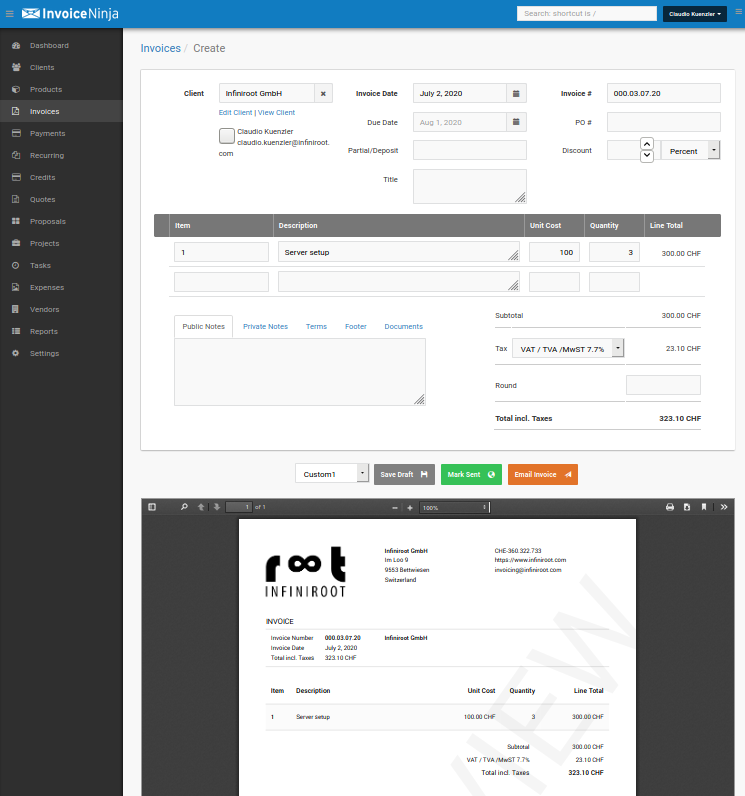Zoom in on the PDF preview
Image resolution: width=745 pixels, height=796 pixels.
409,508
